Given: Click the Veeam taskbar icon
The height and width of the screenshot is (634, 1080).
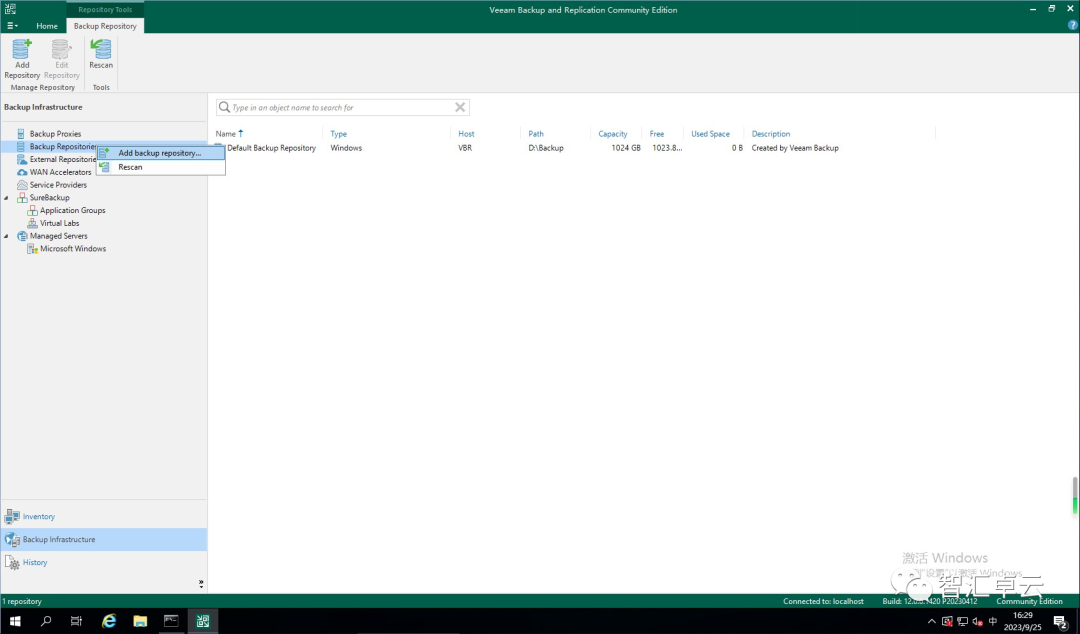Looking at the screenshot, I should 202,621.
